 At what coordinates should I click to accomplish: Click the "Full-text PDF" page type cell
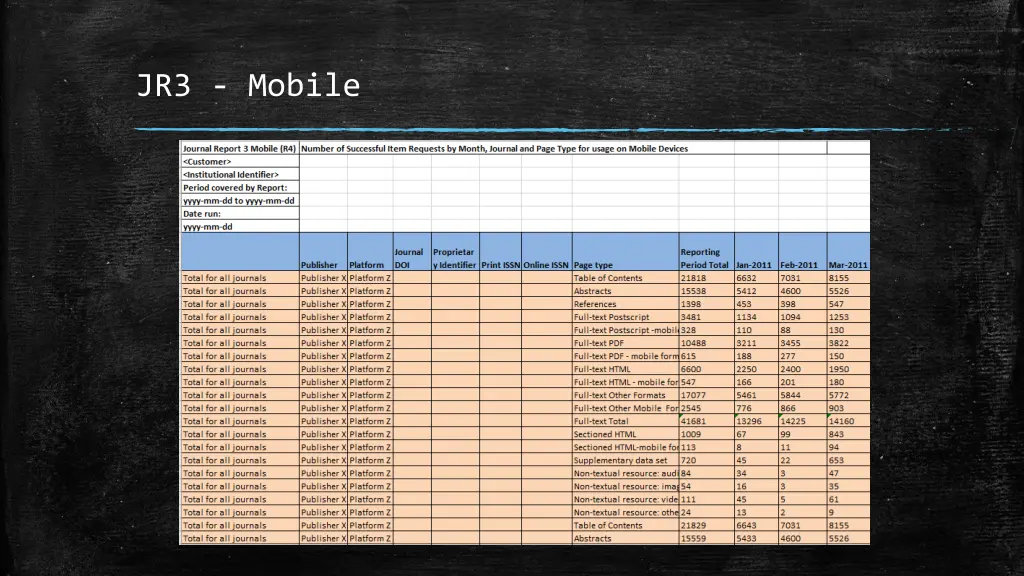[x=625, y=343]
